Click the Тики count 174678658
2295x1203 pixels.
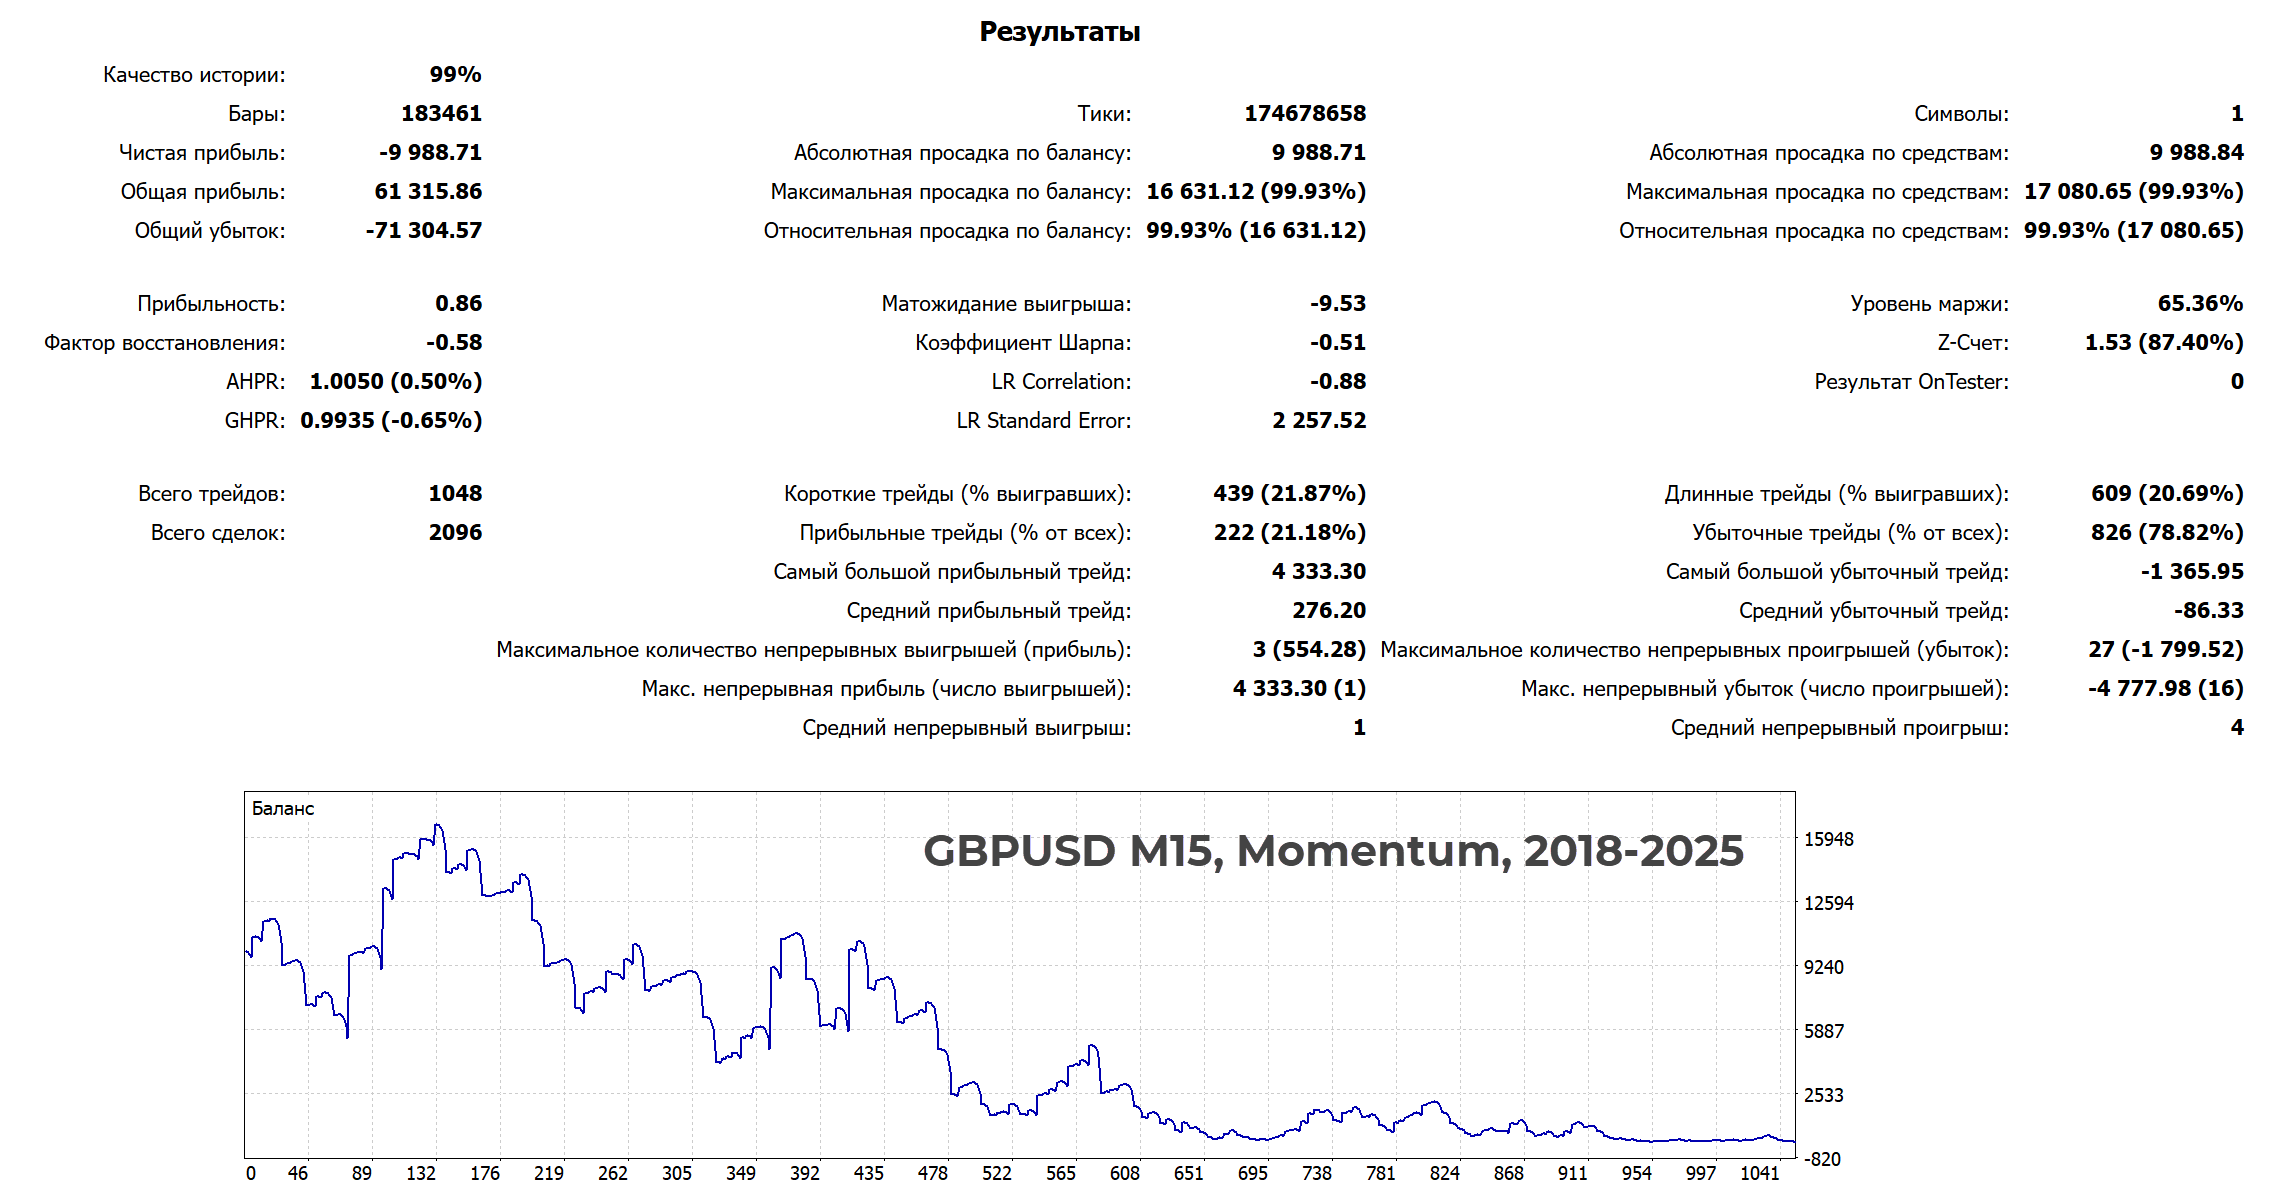(1304, 113)
